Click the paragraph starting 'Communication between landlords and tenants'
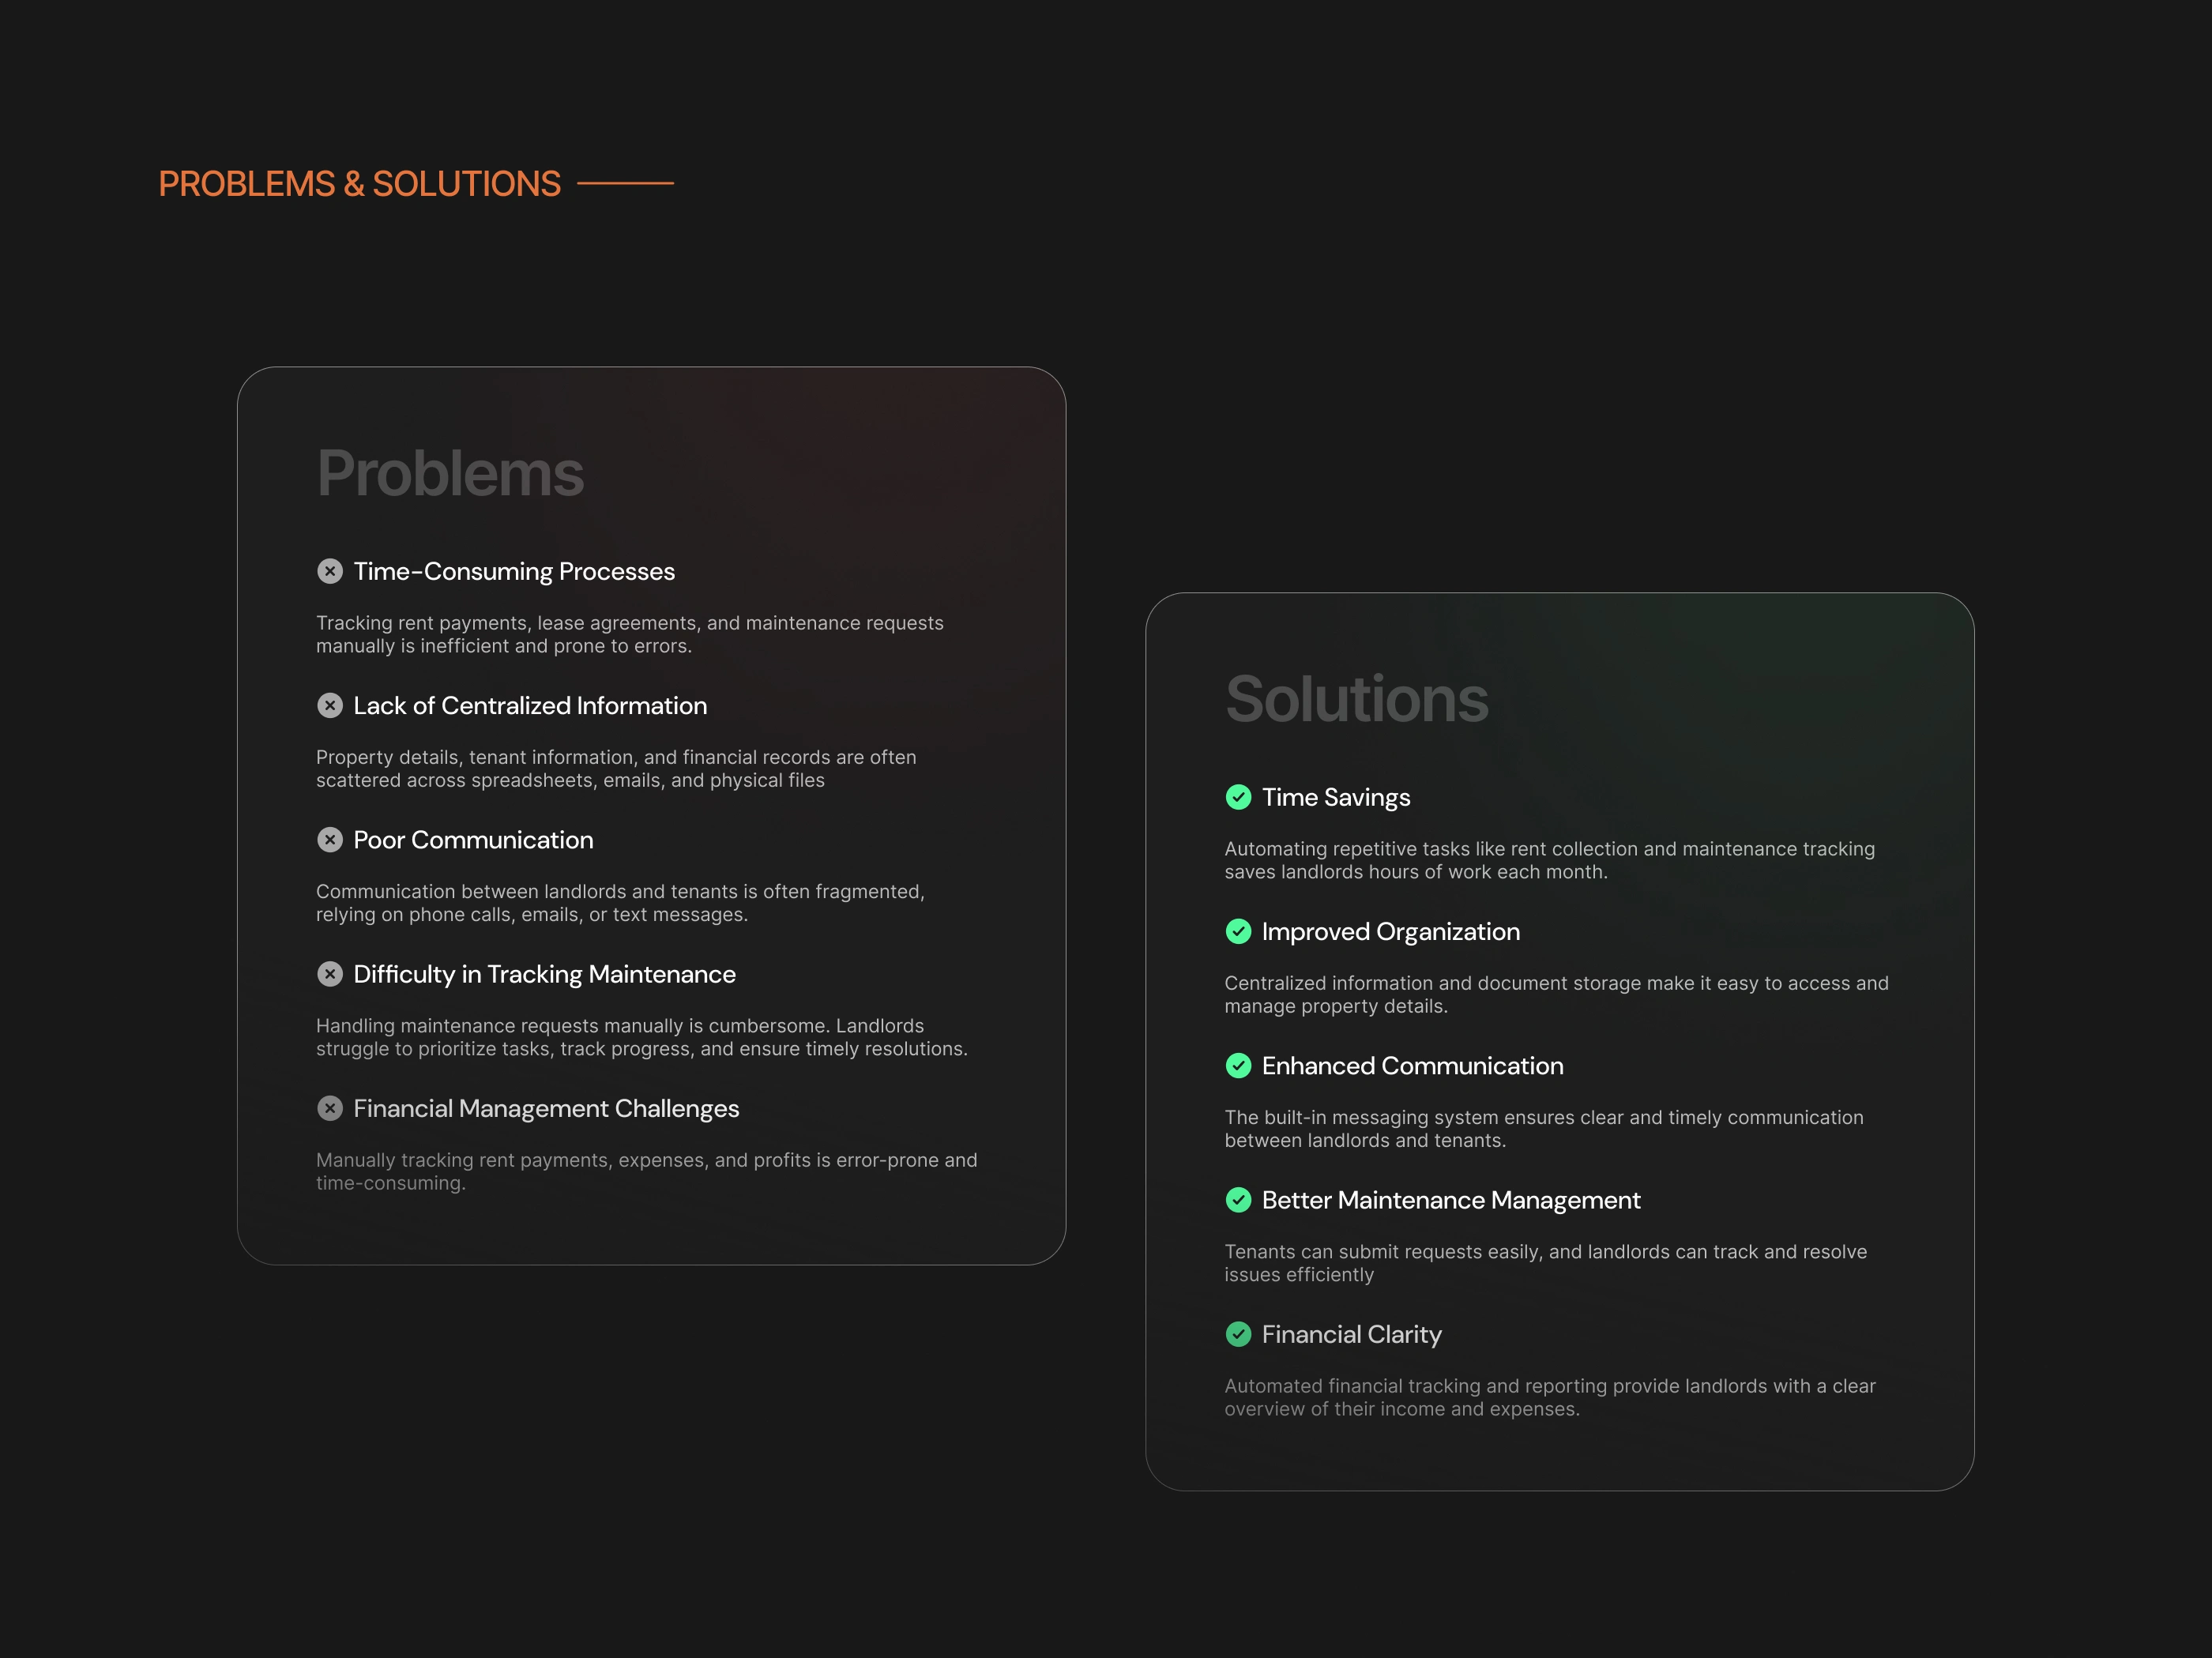 point(620,903)
